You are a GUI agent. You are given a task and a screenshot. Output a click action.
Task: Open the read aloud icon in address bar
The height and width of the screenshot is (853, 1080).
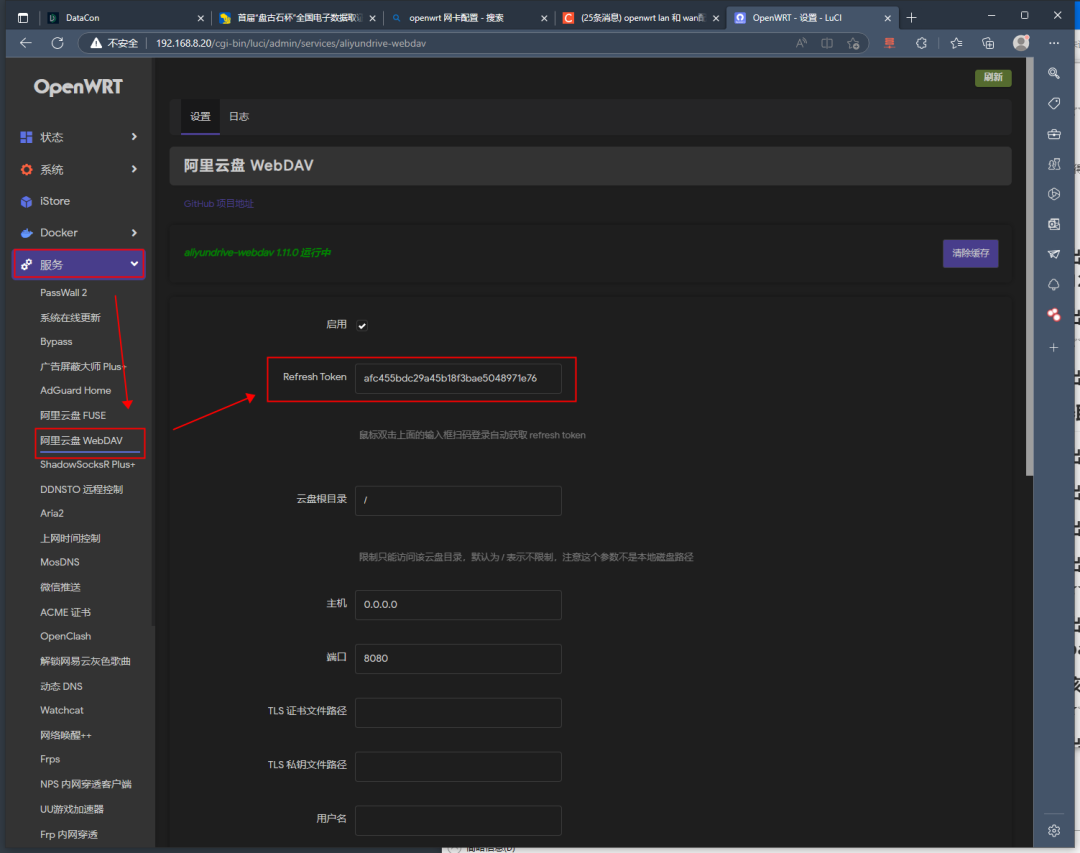[x=801, y=43]
